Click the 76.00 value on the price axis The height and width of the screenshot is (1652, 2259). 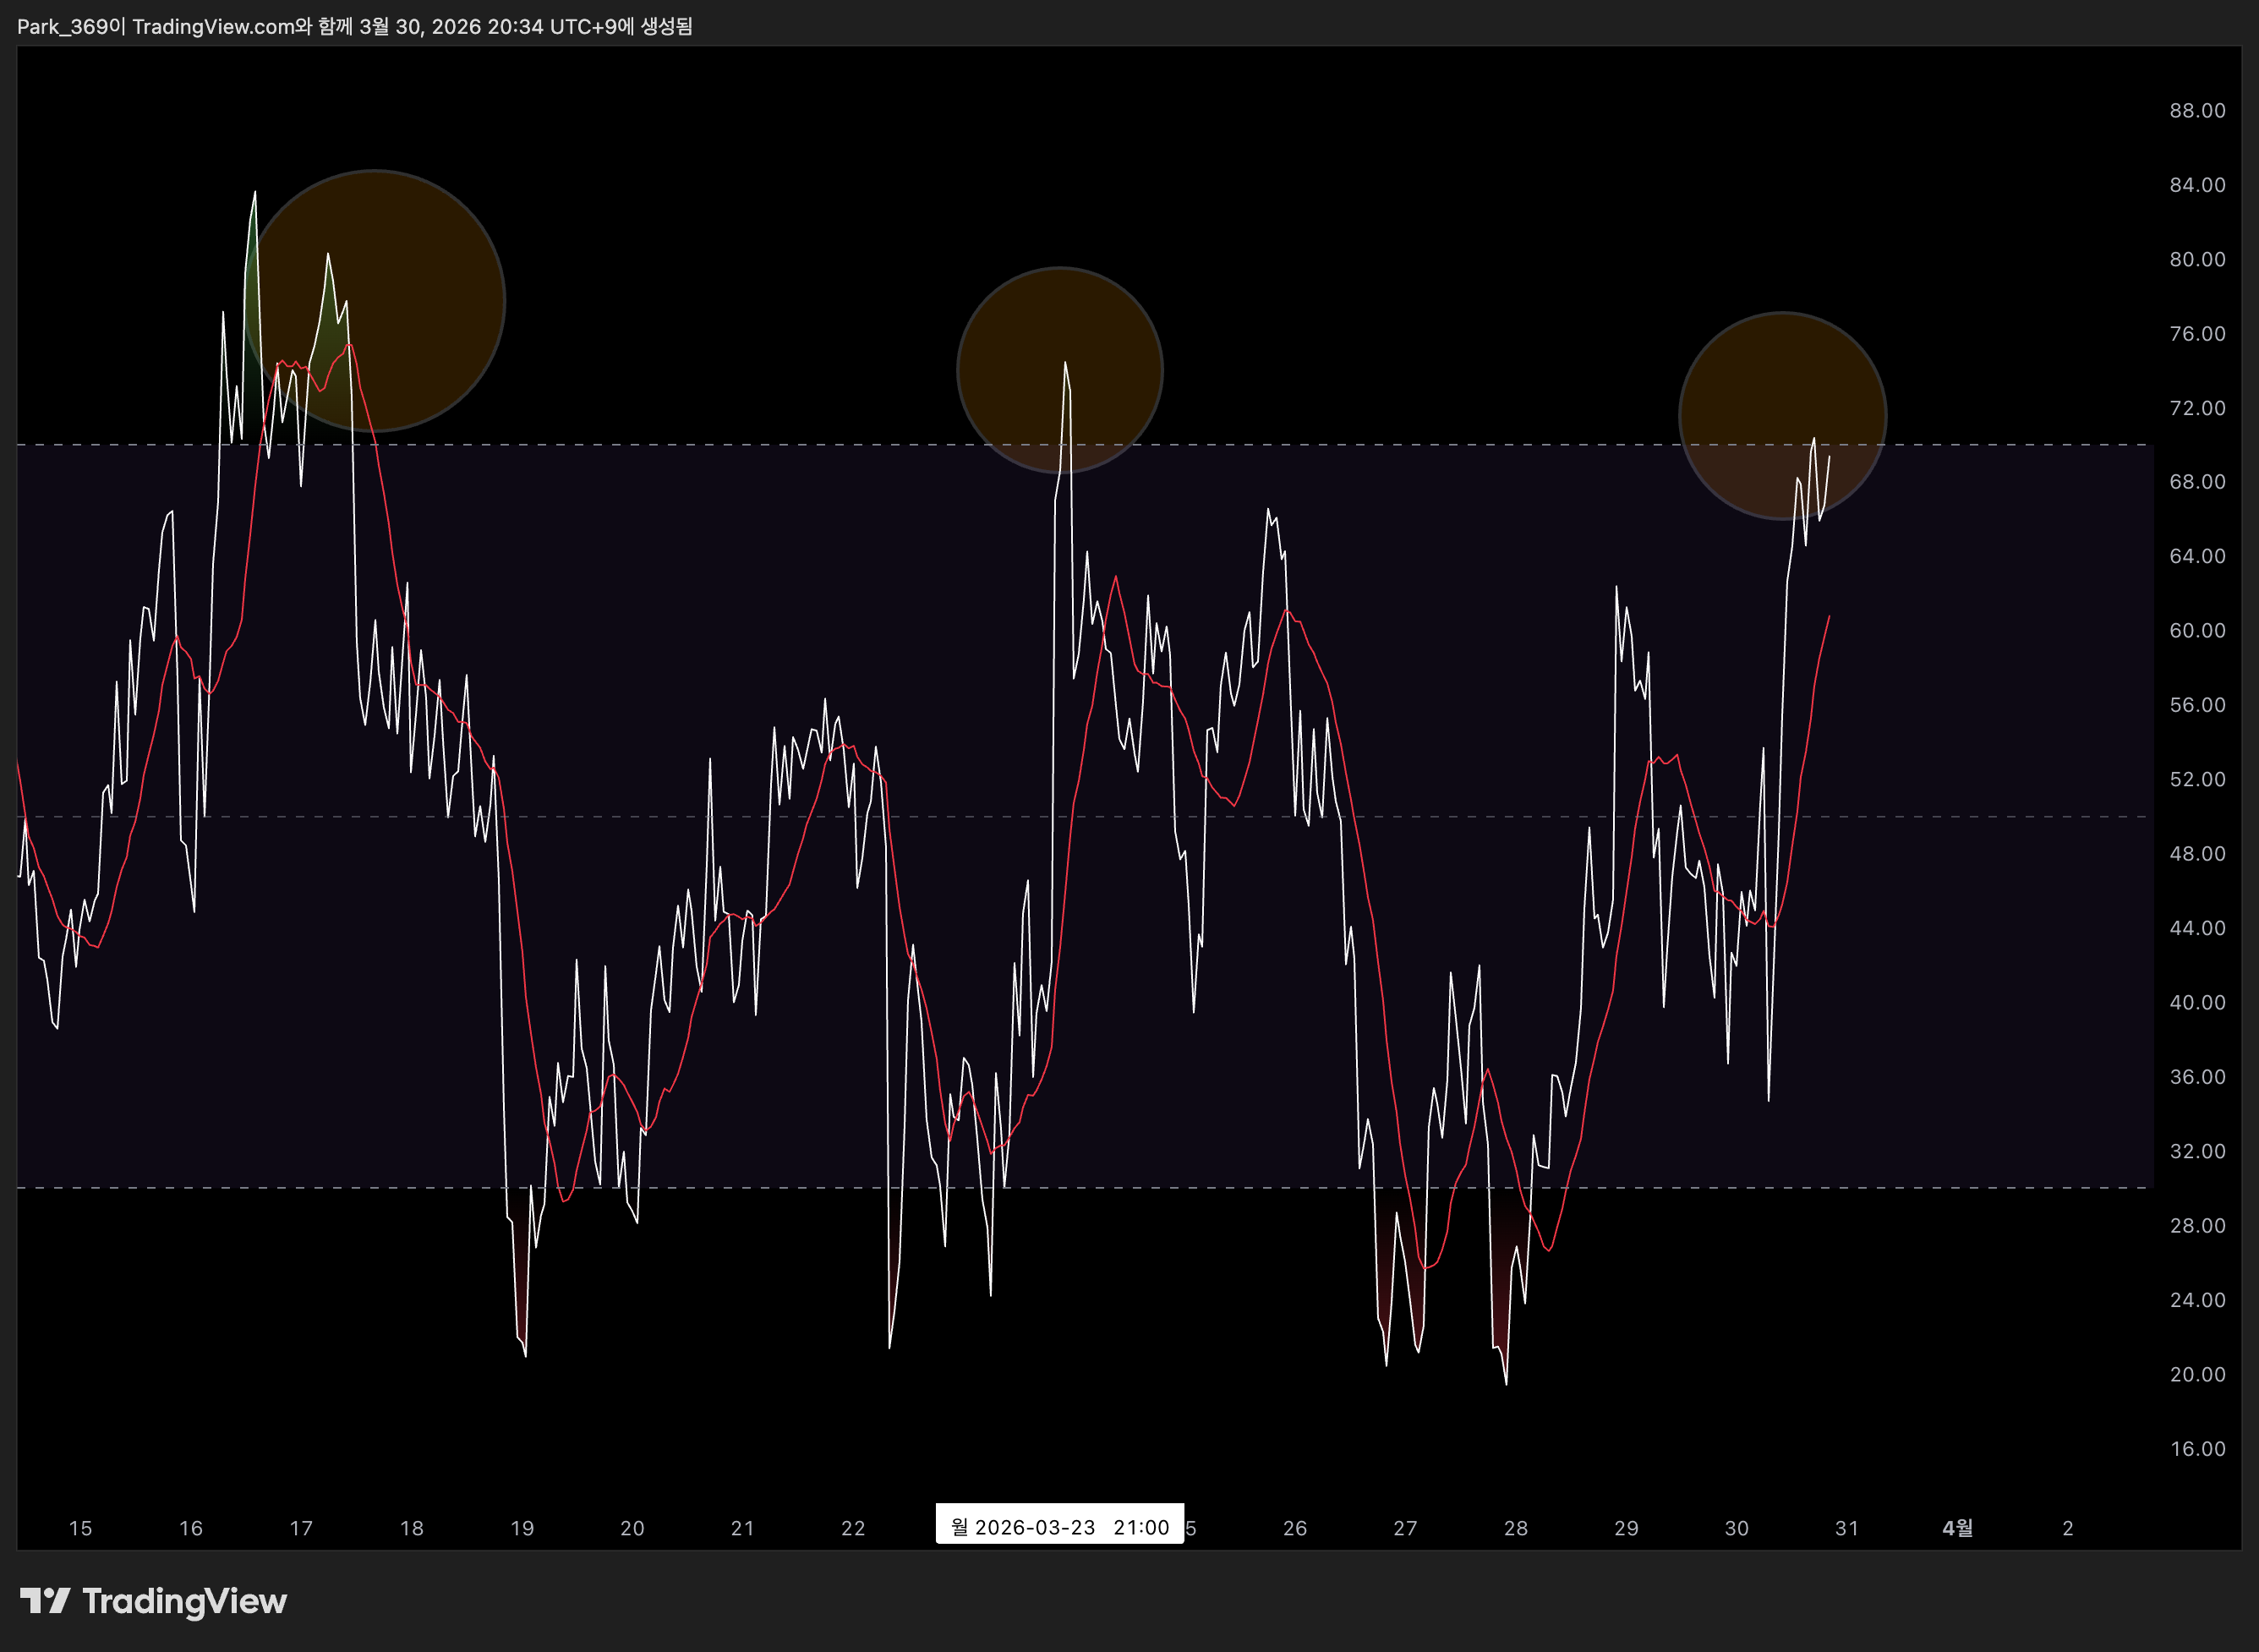click(2197, 333)
